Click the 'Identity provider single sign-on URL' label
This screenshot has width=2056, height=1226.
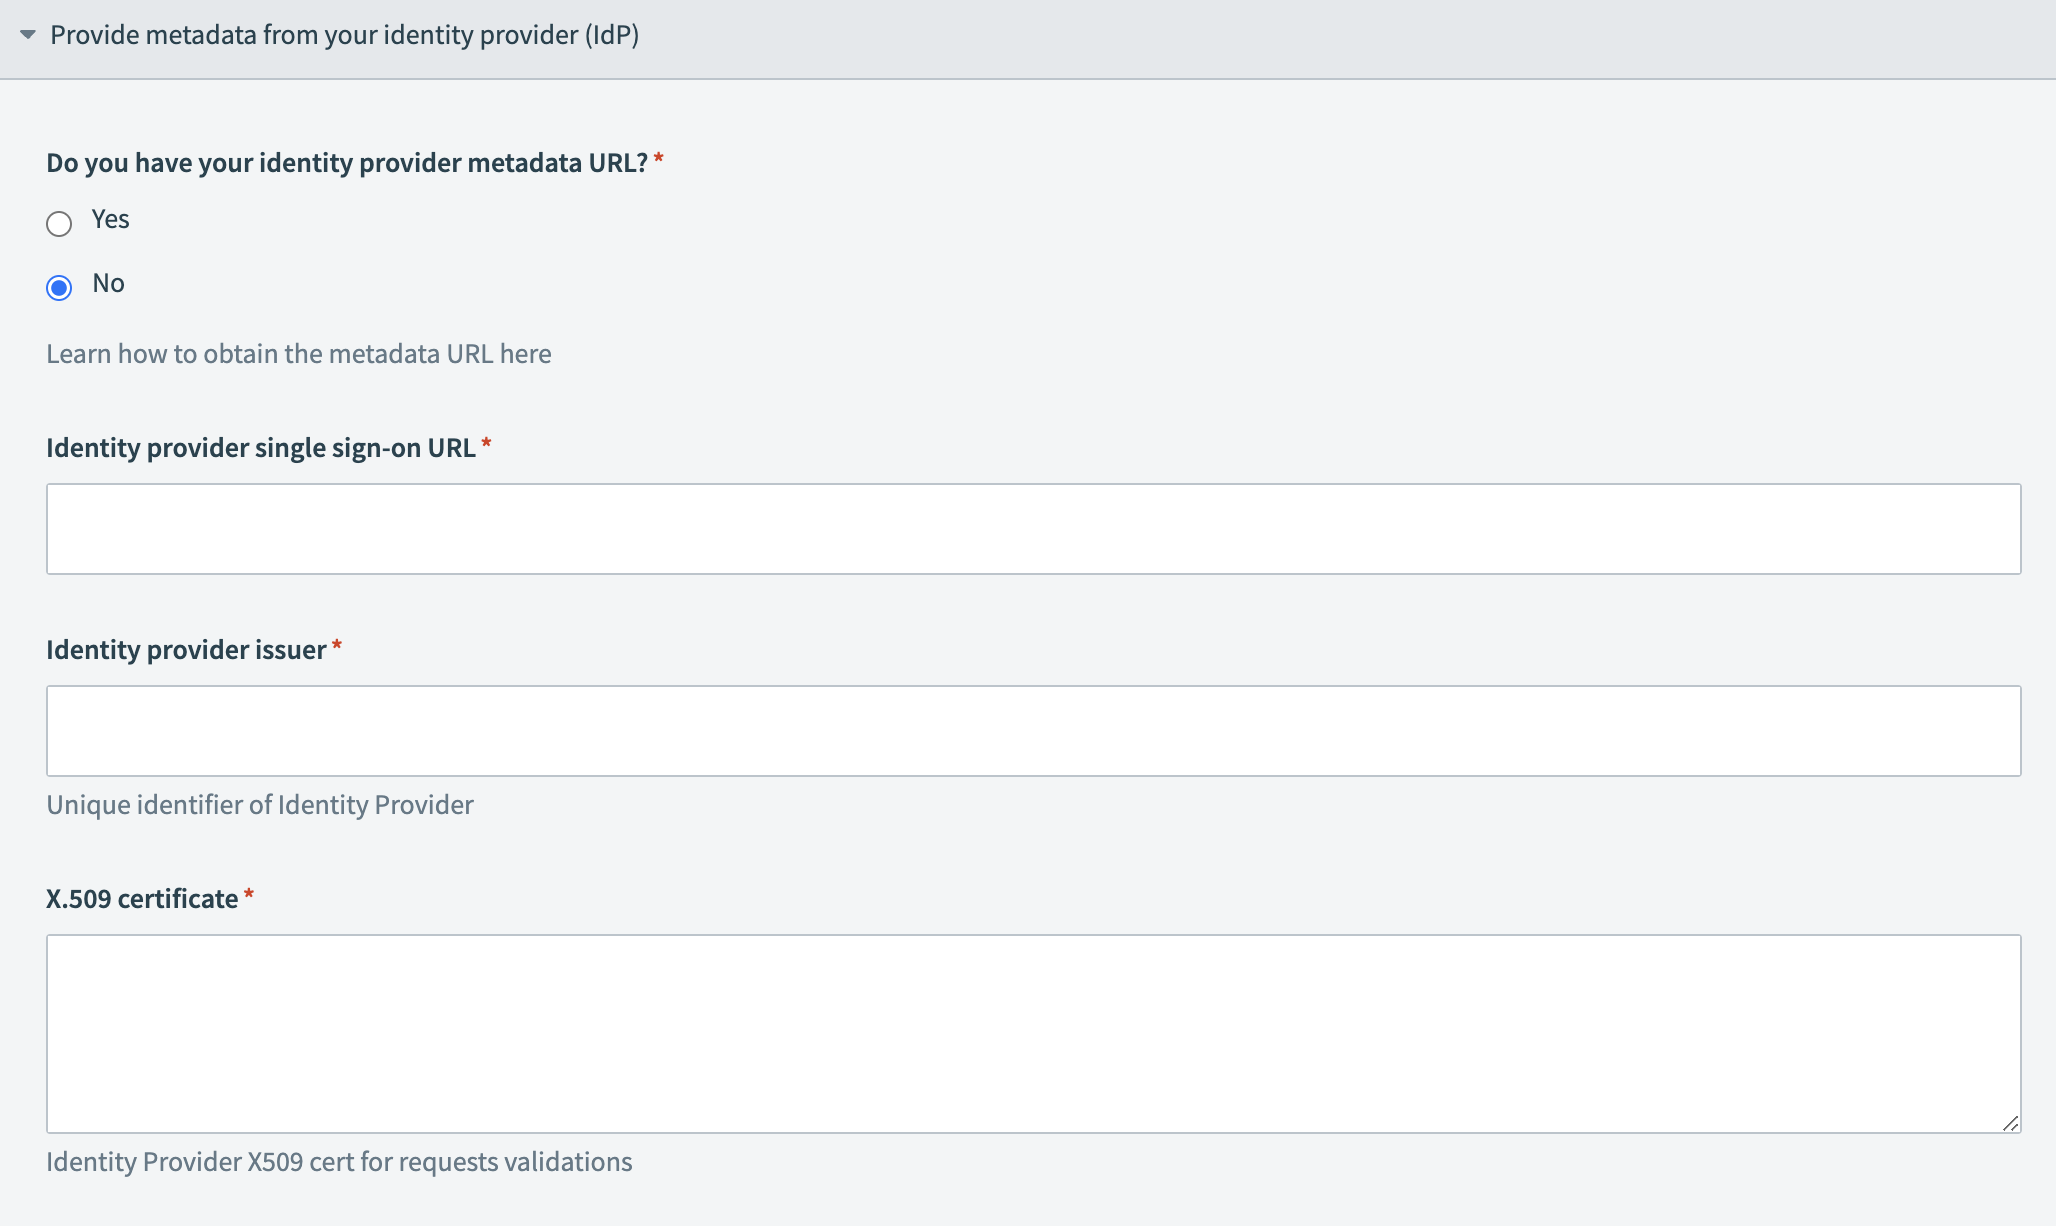click(x=262, y=447)
